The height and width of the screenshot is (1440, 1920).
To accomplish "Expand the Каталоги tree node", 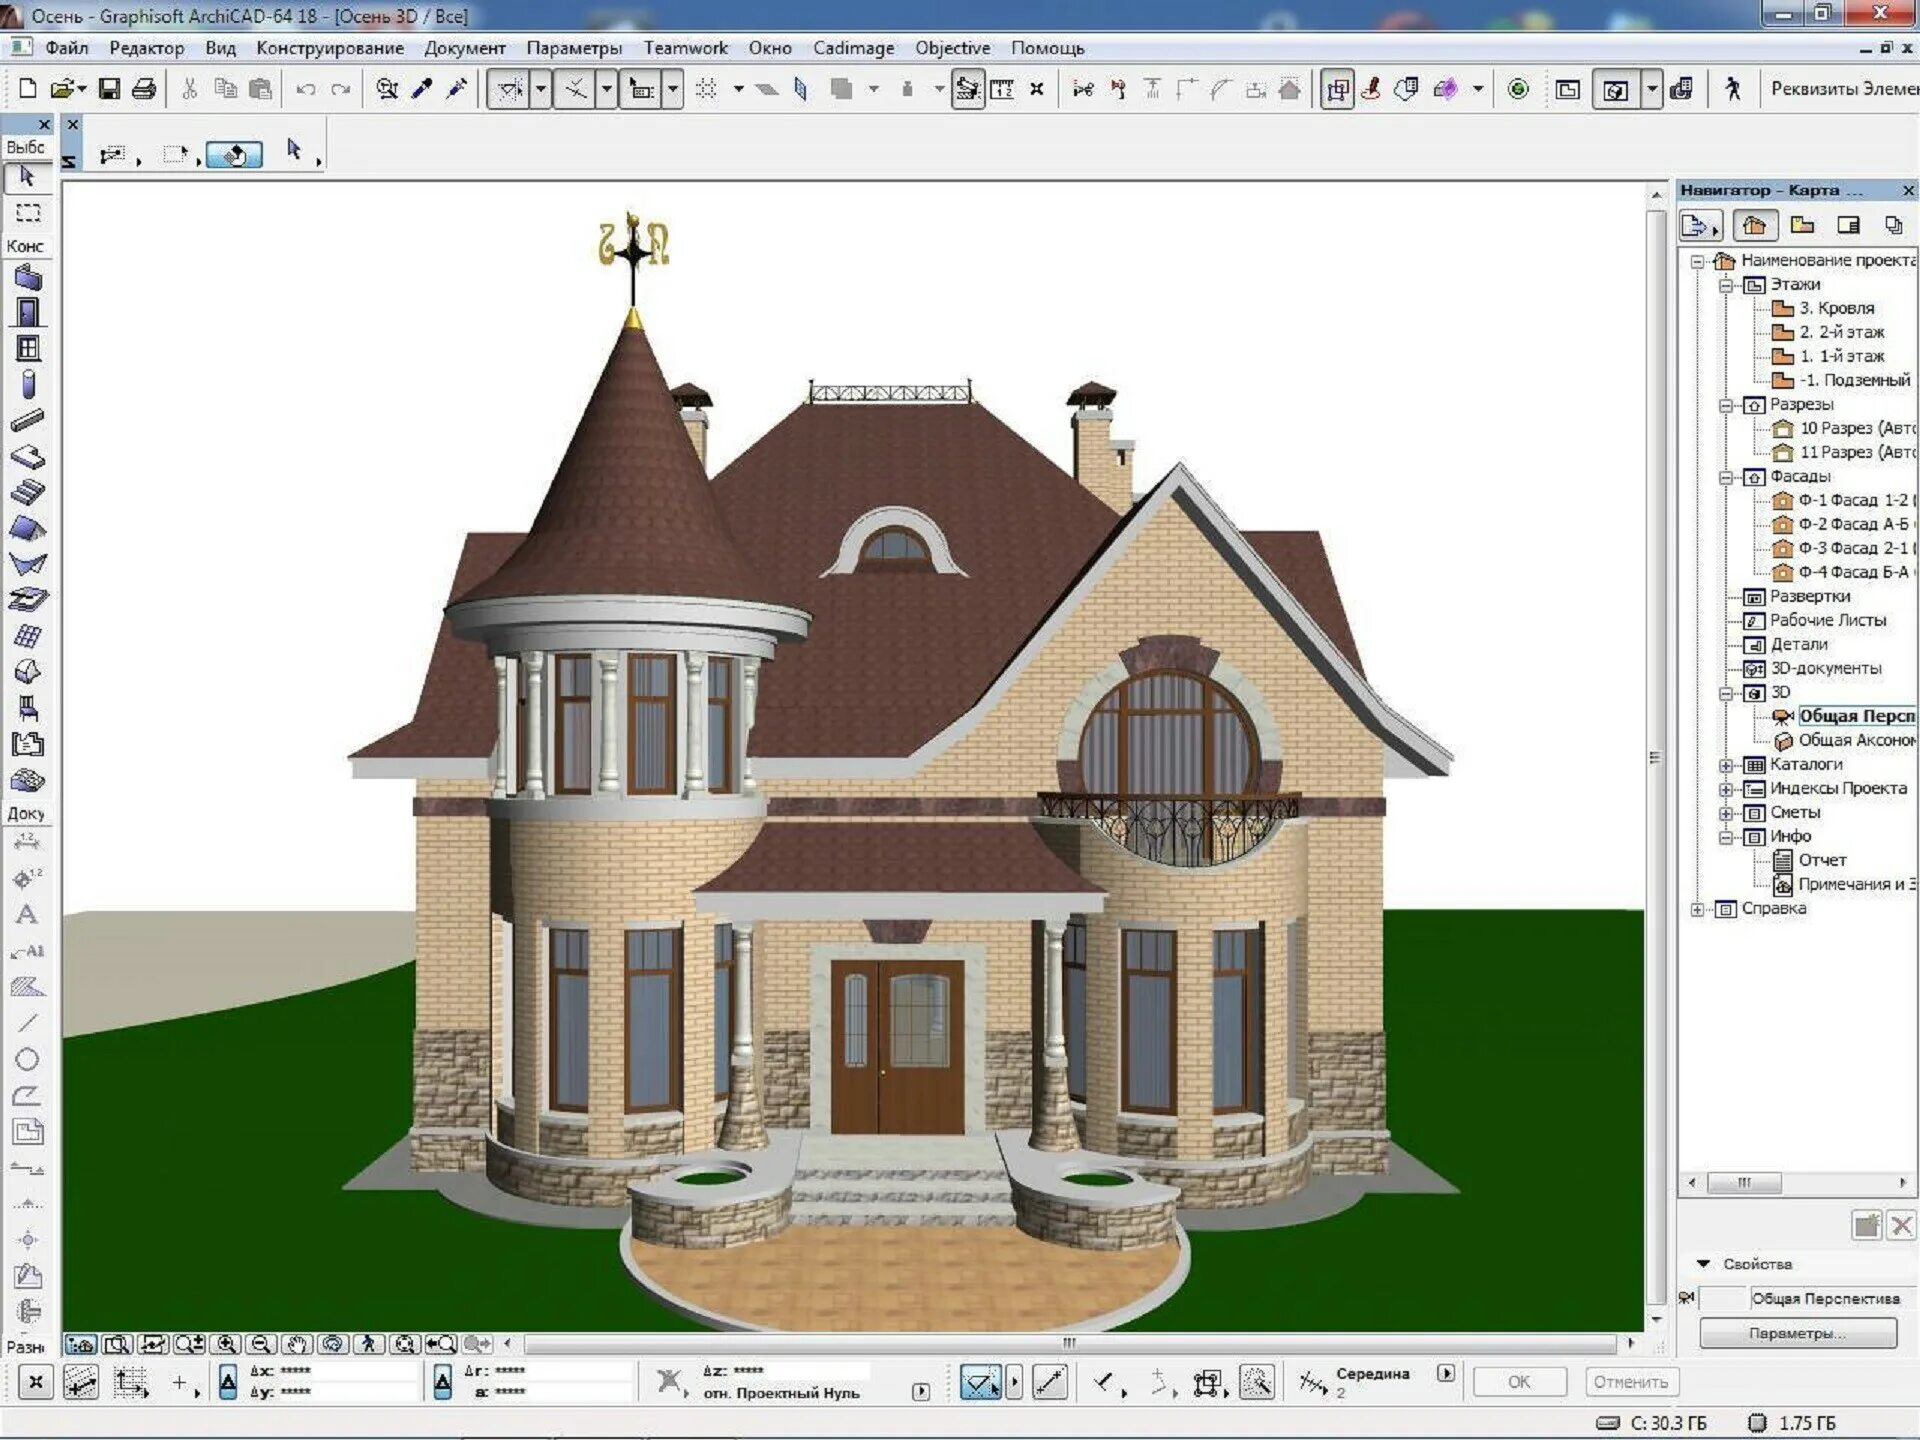I will click(x=1726, y=765).
